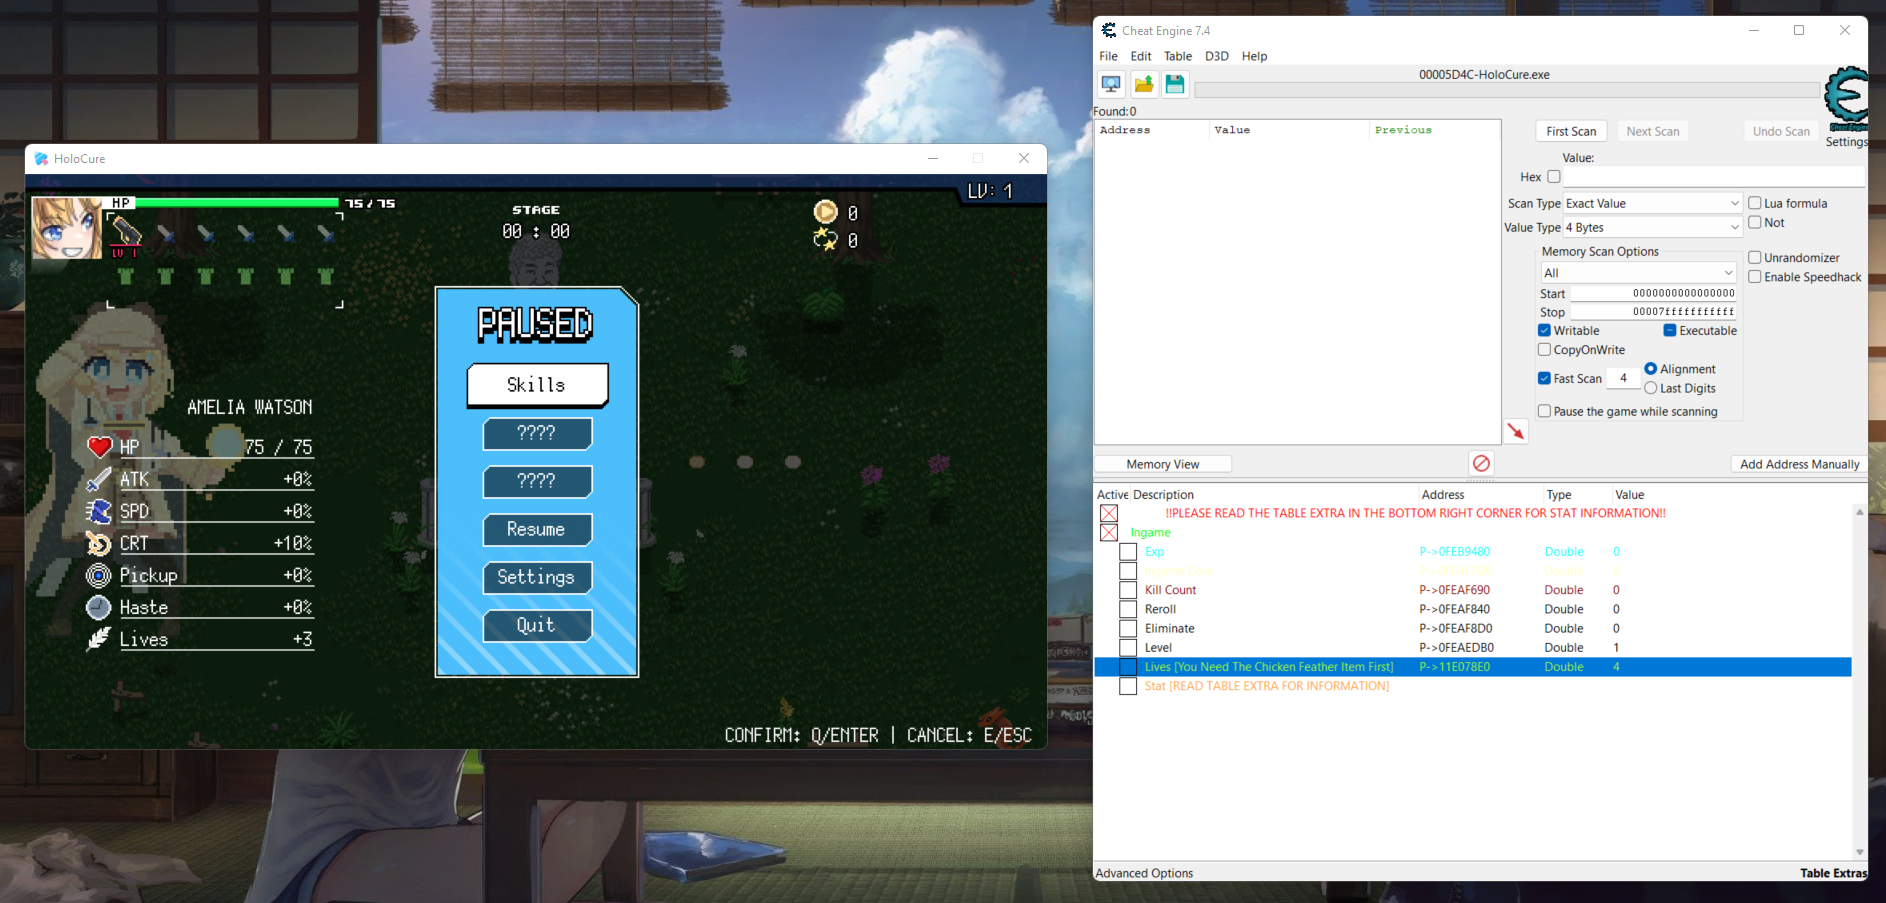This screenshot has width=1886, height=903.
Task: Activate the Reroll entry checkbox
Action: [x=1128, y=609]
